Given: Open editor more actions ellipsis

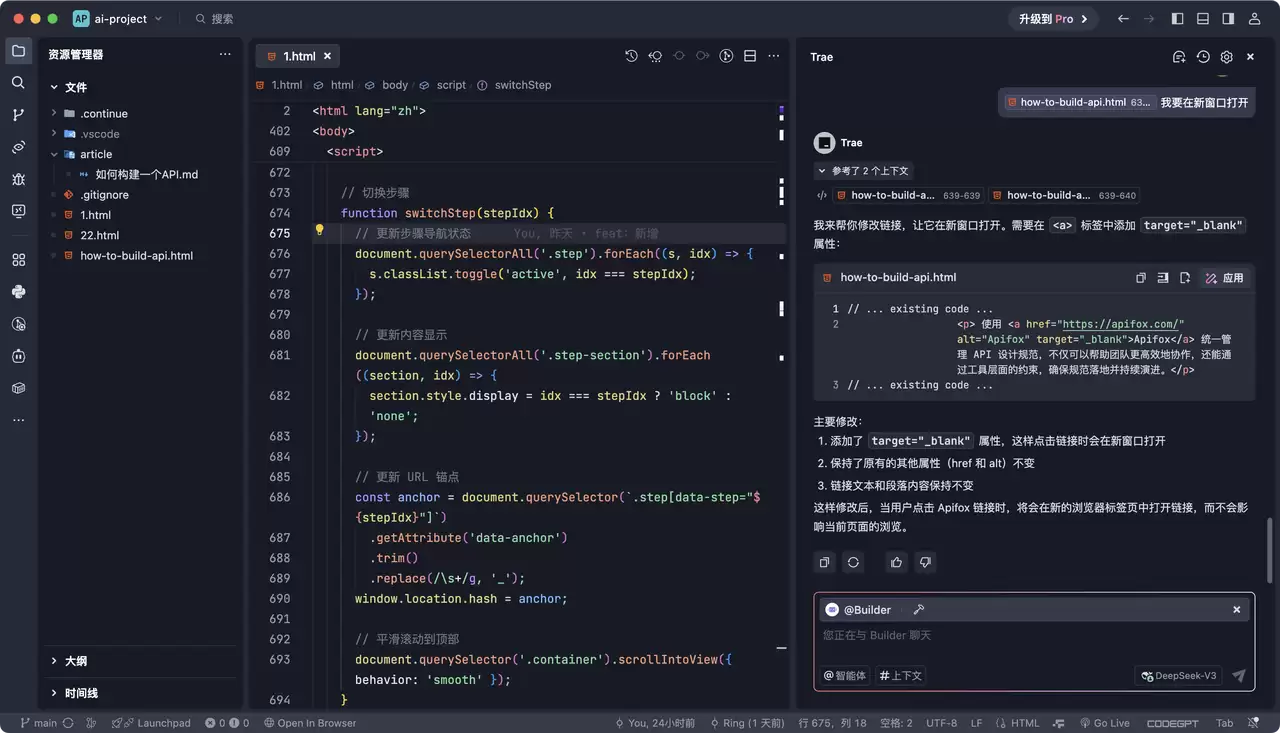Looking at the screenshot, I should pyautogui.click(x=774, y=57).
